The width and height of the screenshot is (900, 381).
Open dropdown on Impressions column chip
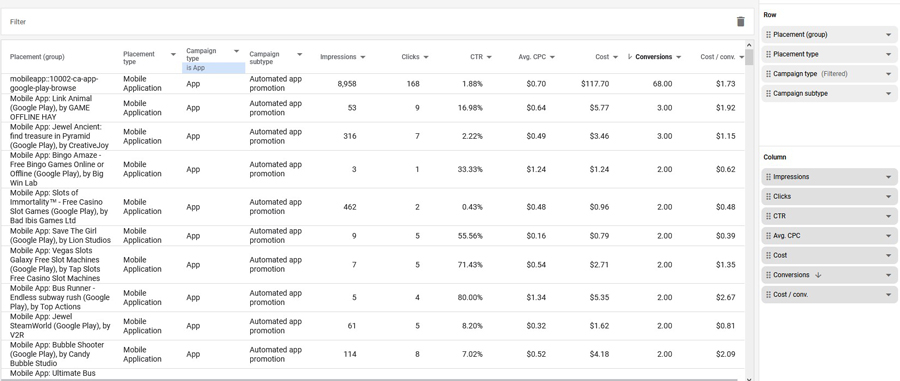coord(888,177)
